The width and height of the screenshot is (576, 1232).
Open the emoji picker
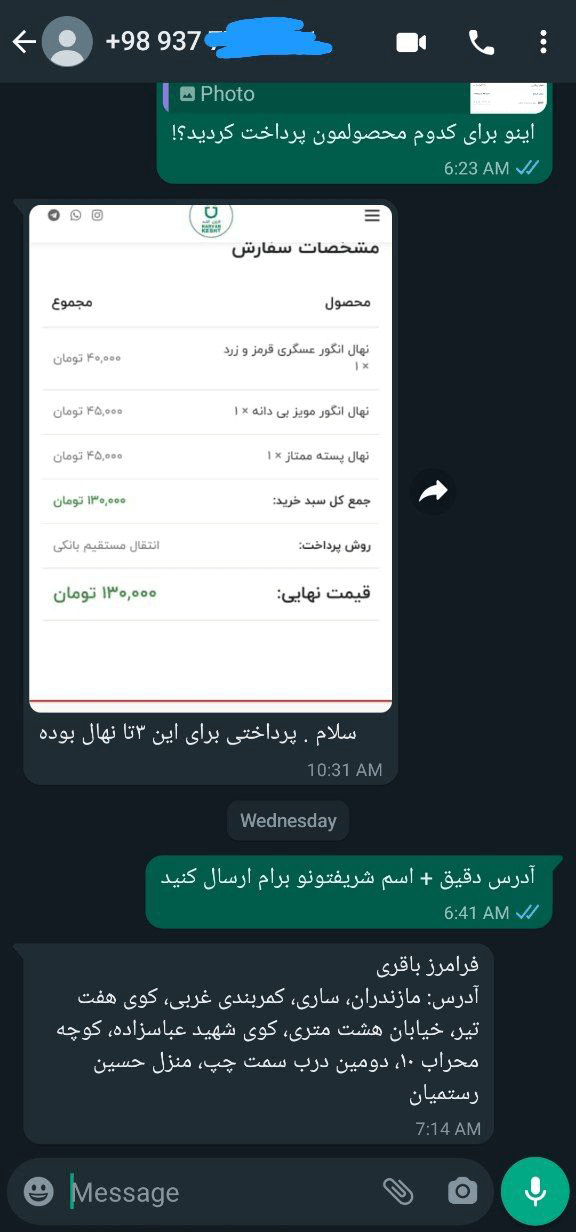click(38, 1191)
